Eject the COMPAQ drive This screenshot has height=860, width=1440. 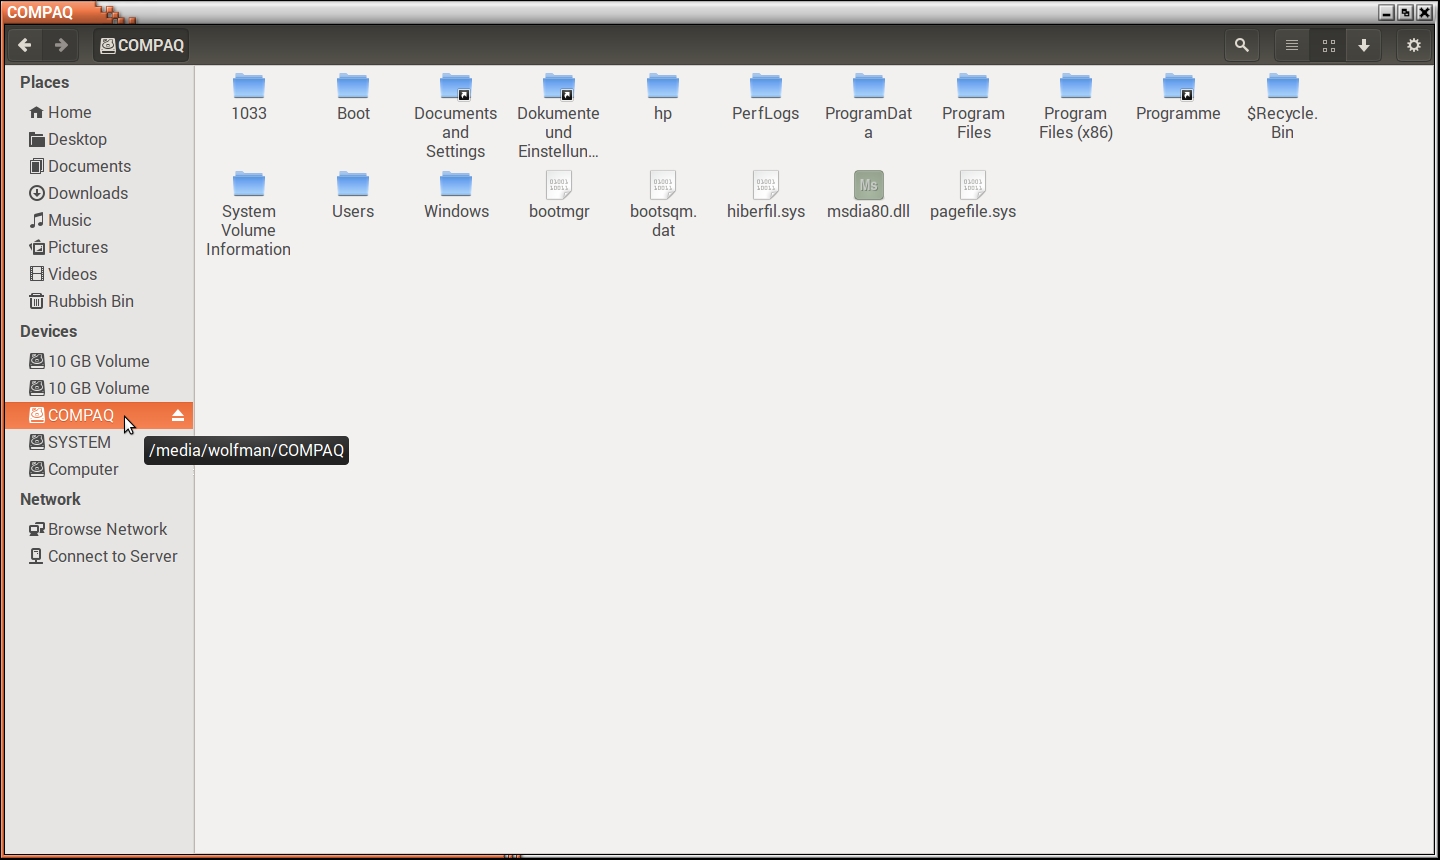pos(178,415)
